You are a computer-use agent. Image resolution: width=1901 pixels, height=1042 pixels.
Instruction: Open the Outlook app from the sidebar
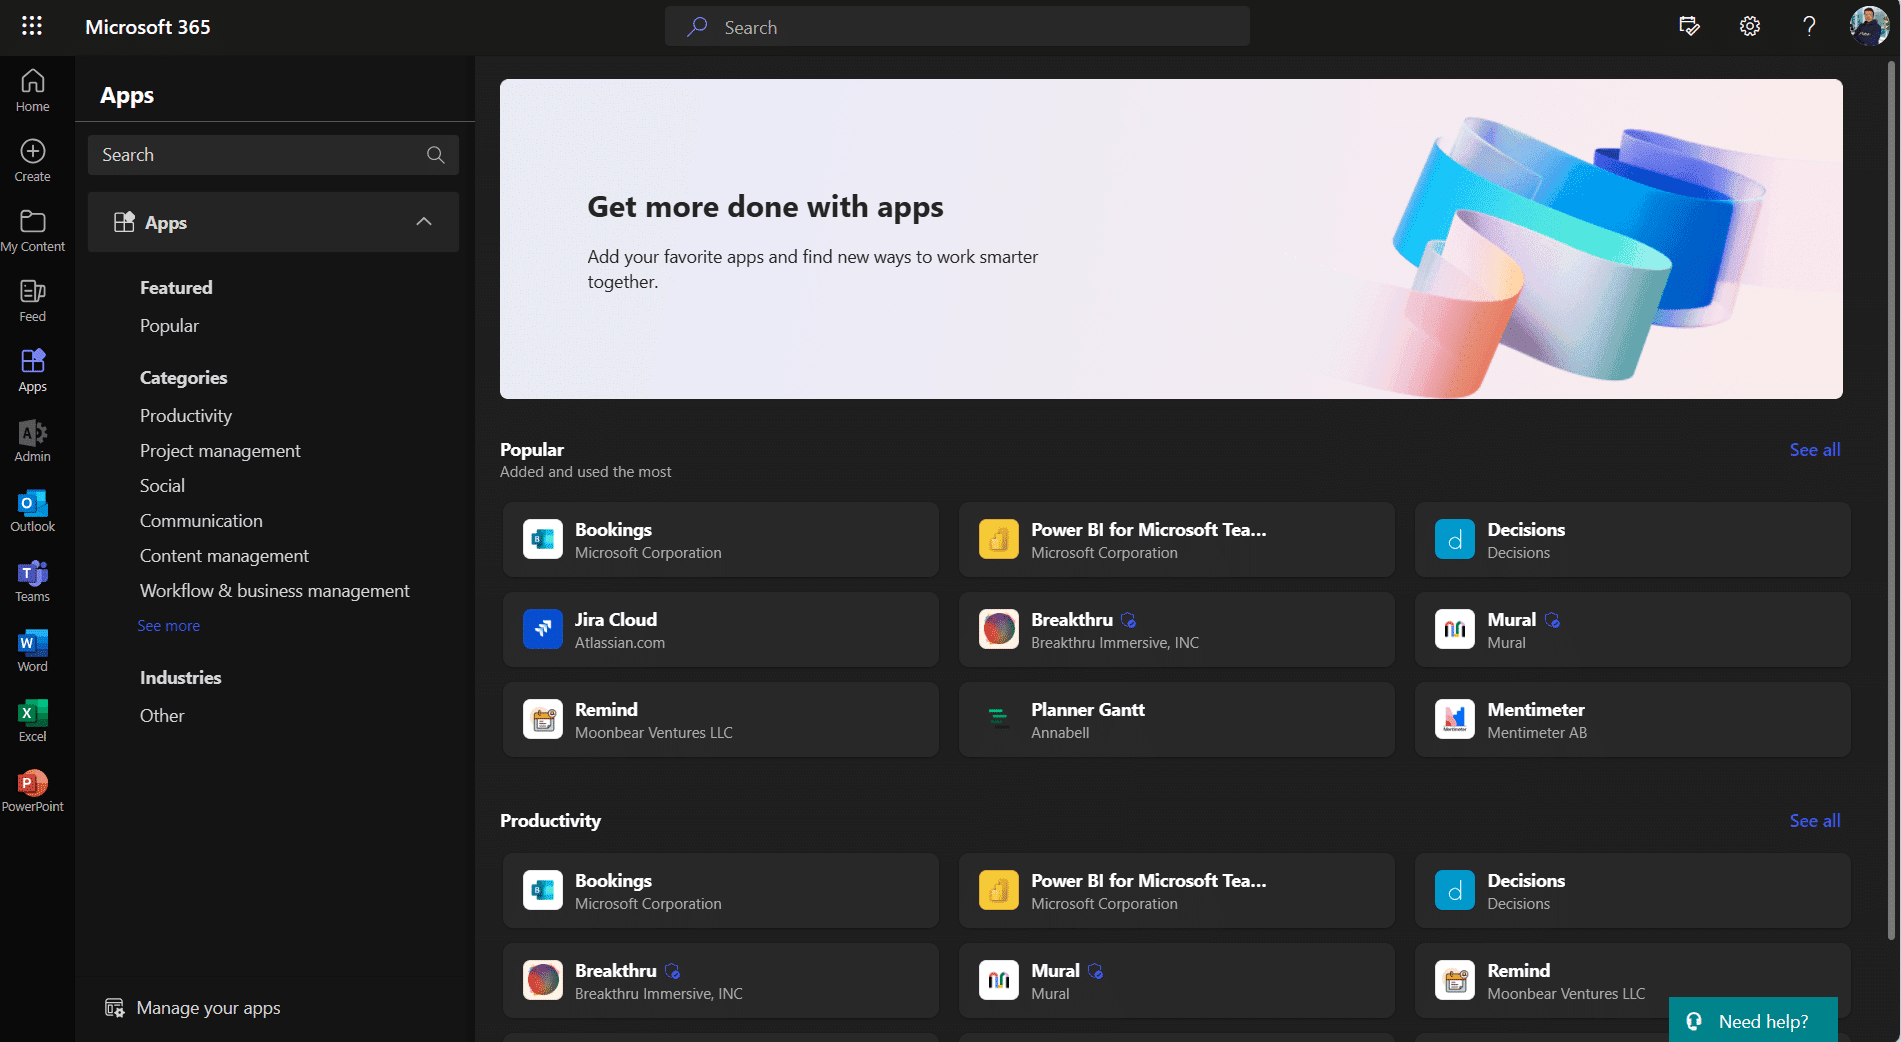click(x=32, y=511)
